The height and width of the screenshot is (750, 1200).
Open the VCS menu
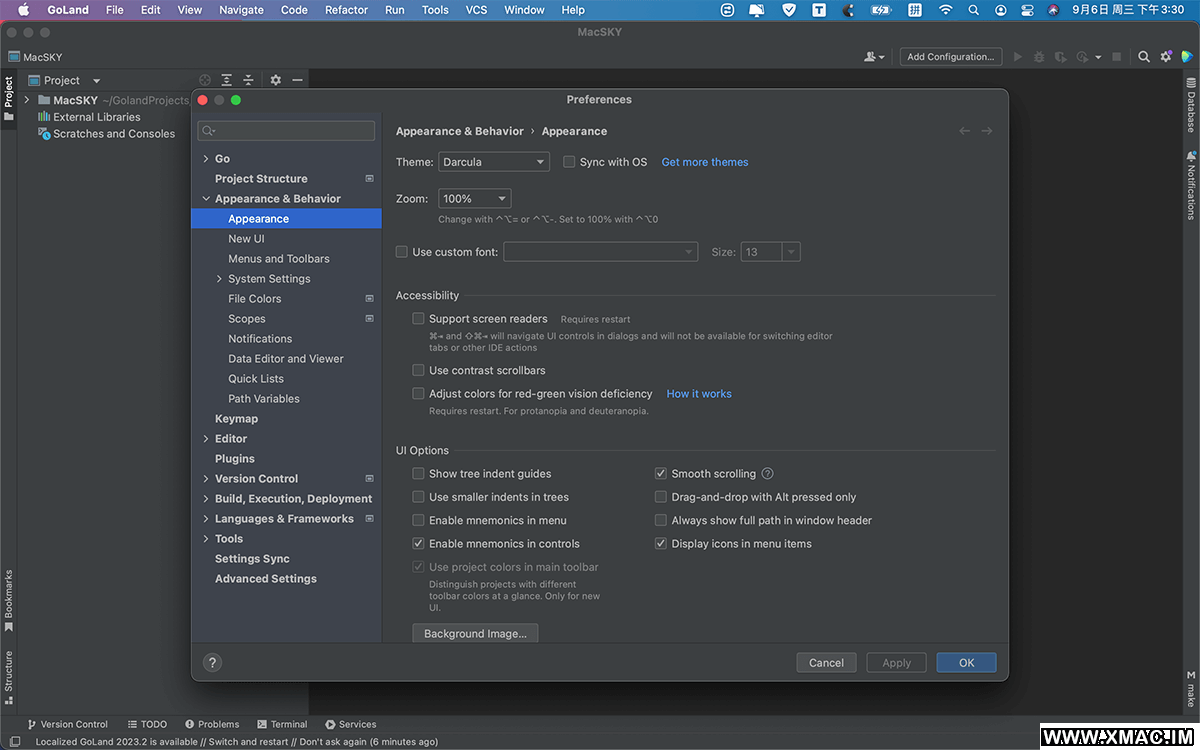coord(477,10)
